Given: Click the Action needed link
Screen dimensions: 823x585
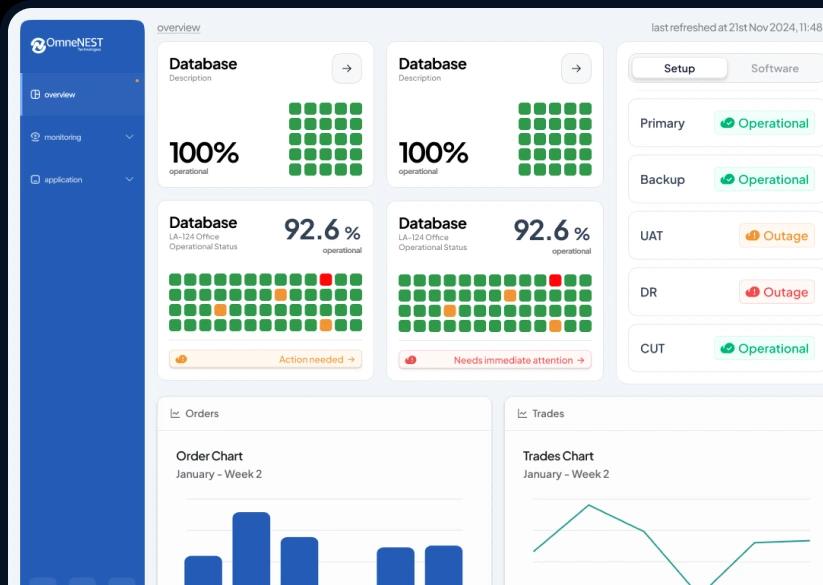Looking at the screenshot, I should (x=316, y=359).
